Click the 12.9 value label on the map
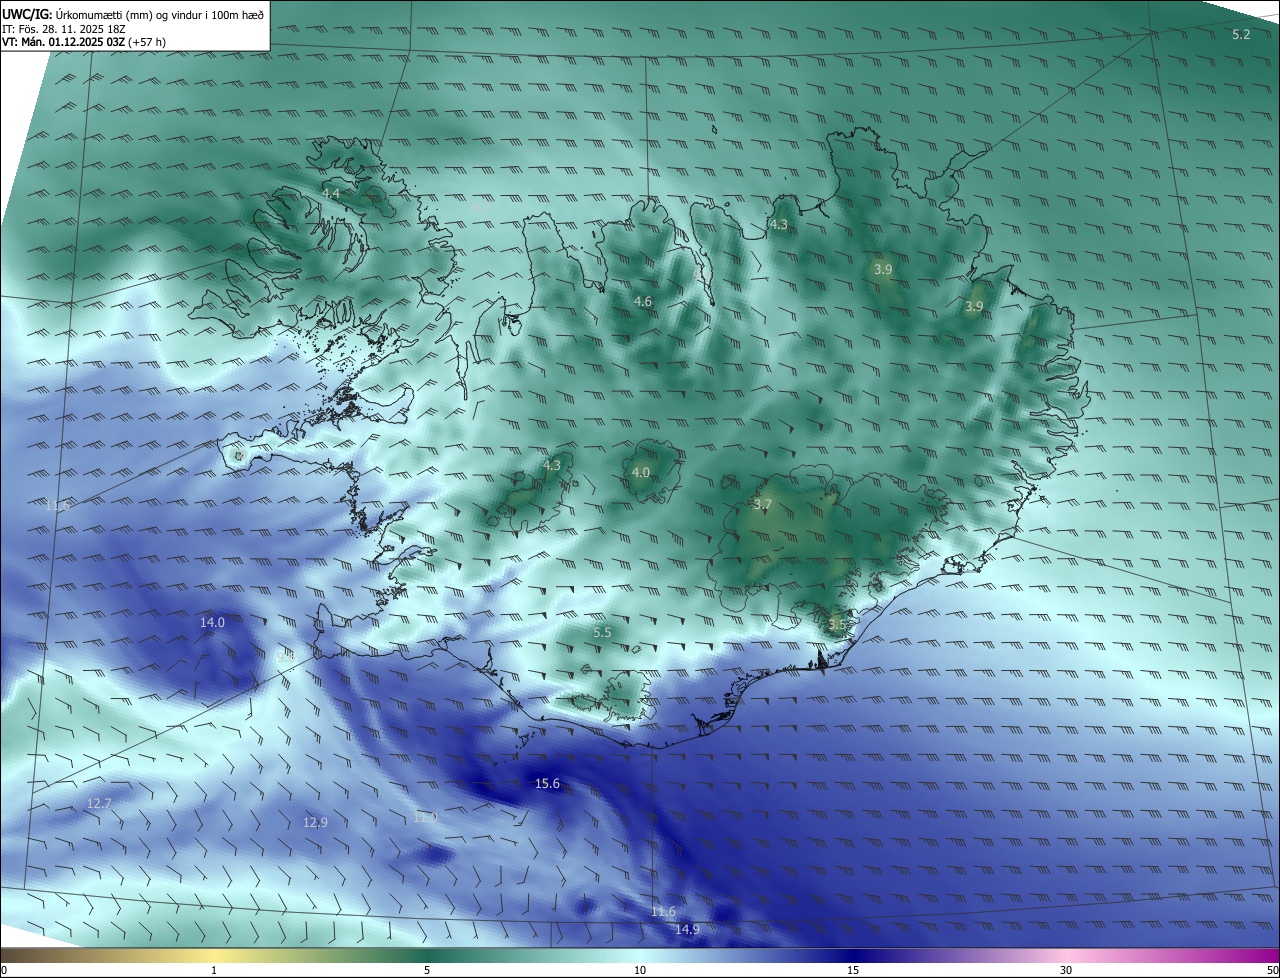The width and height of the screenshot is (1280, 978). coord(315,822)
